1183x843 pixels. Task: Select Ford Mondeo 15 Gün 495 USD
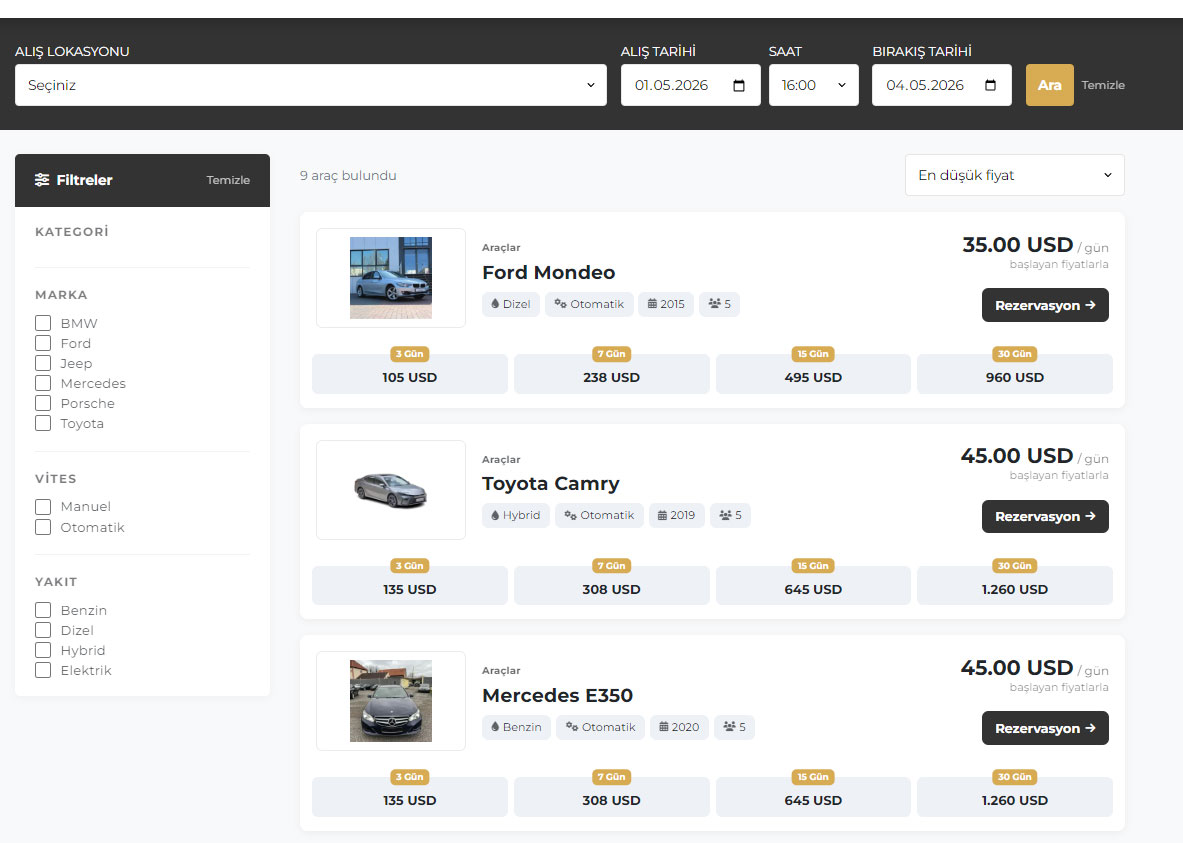[x=813, y=374]
